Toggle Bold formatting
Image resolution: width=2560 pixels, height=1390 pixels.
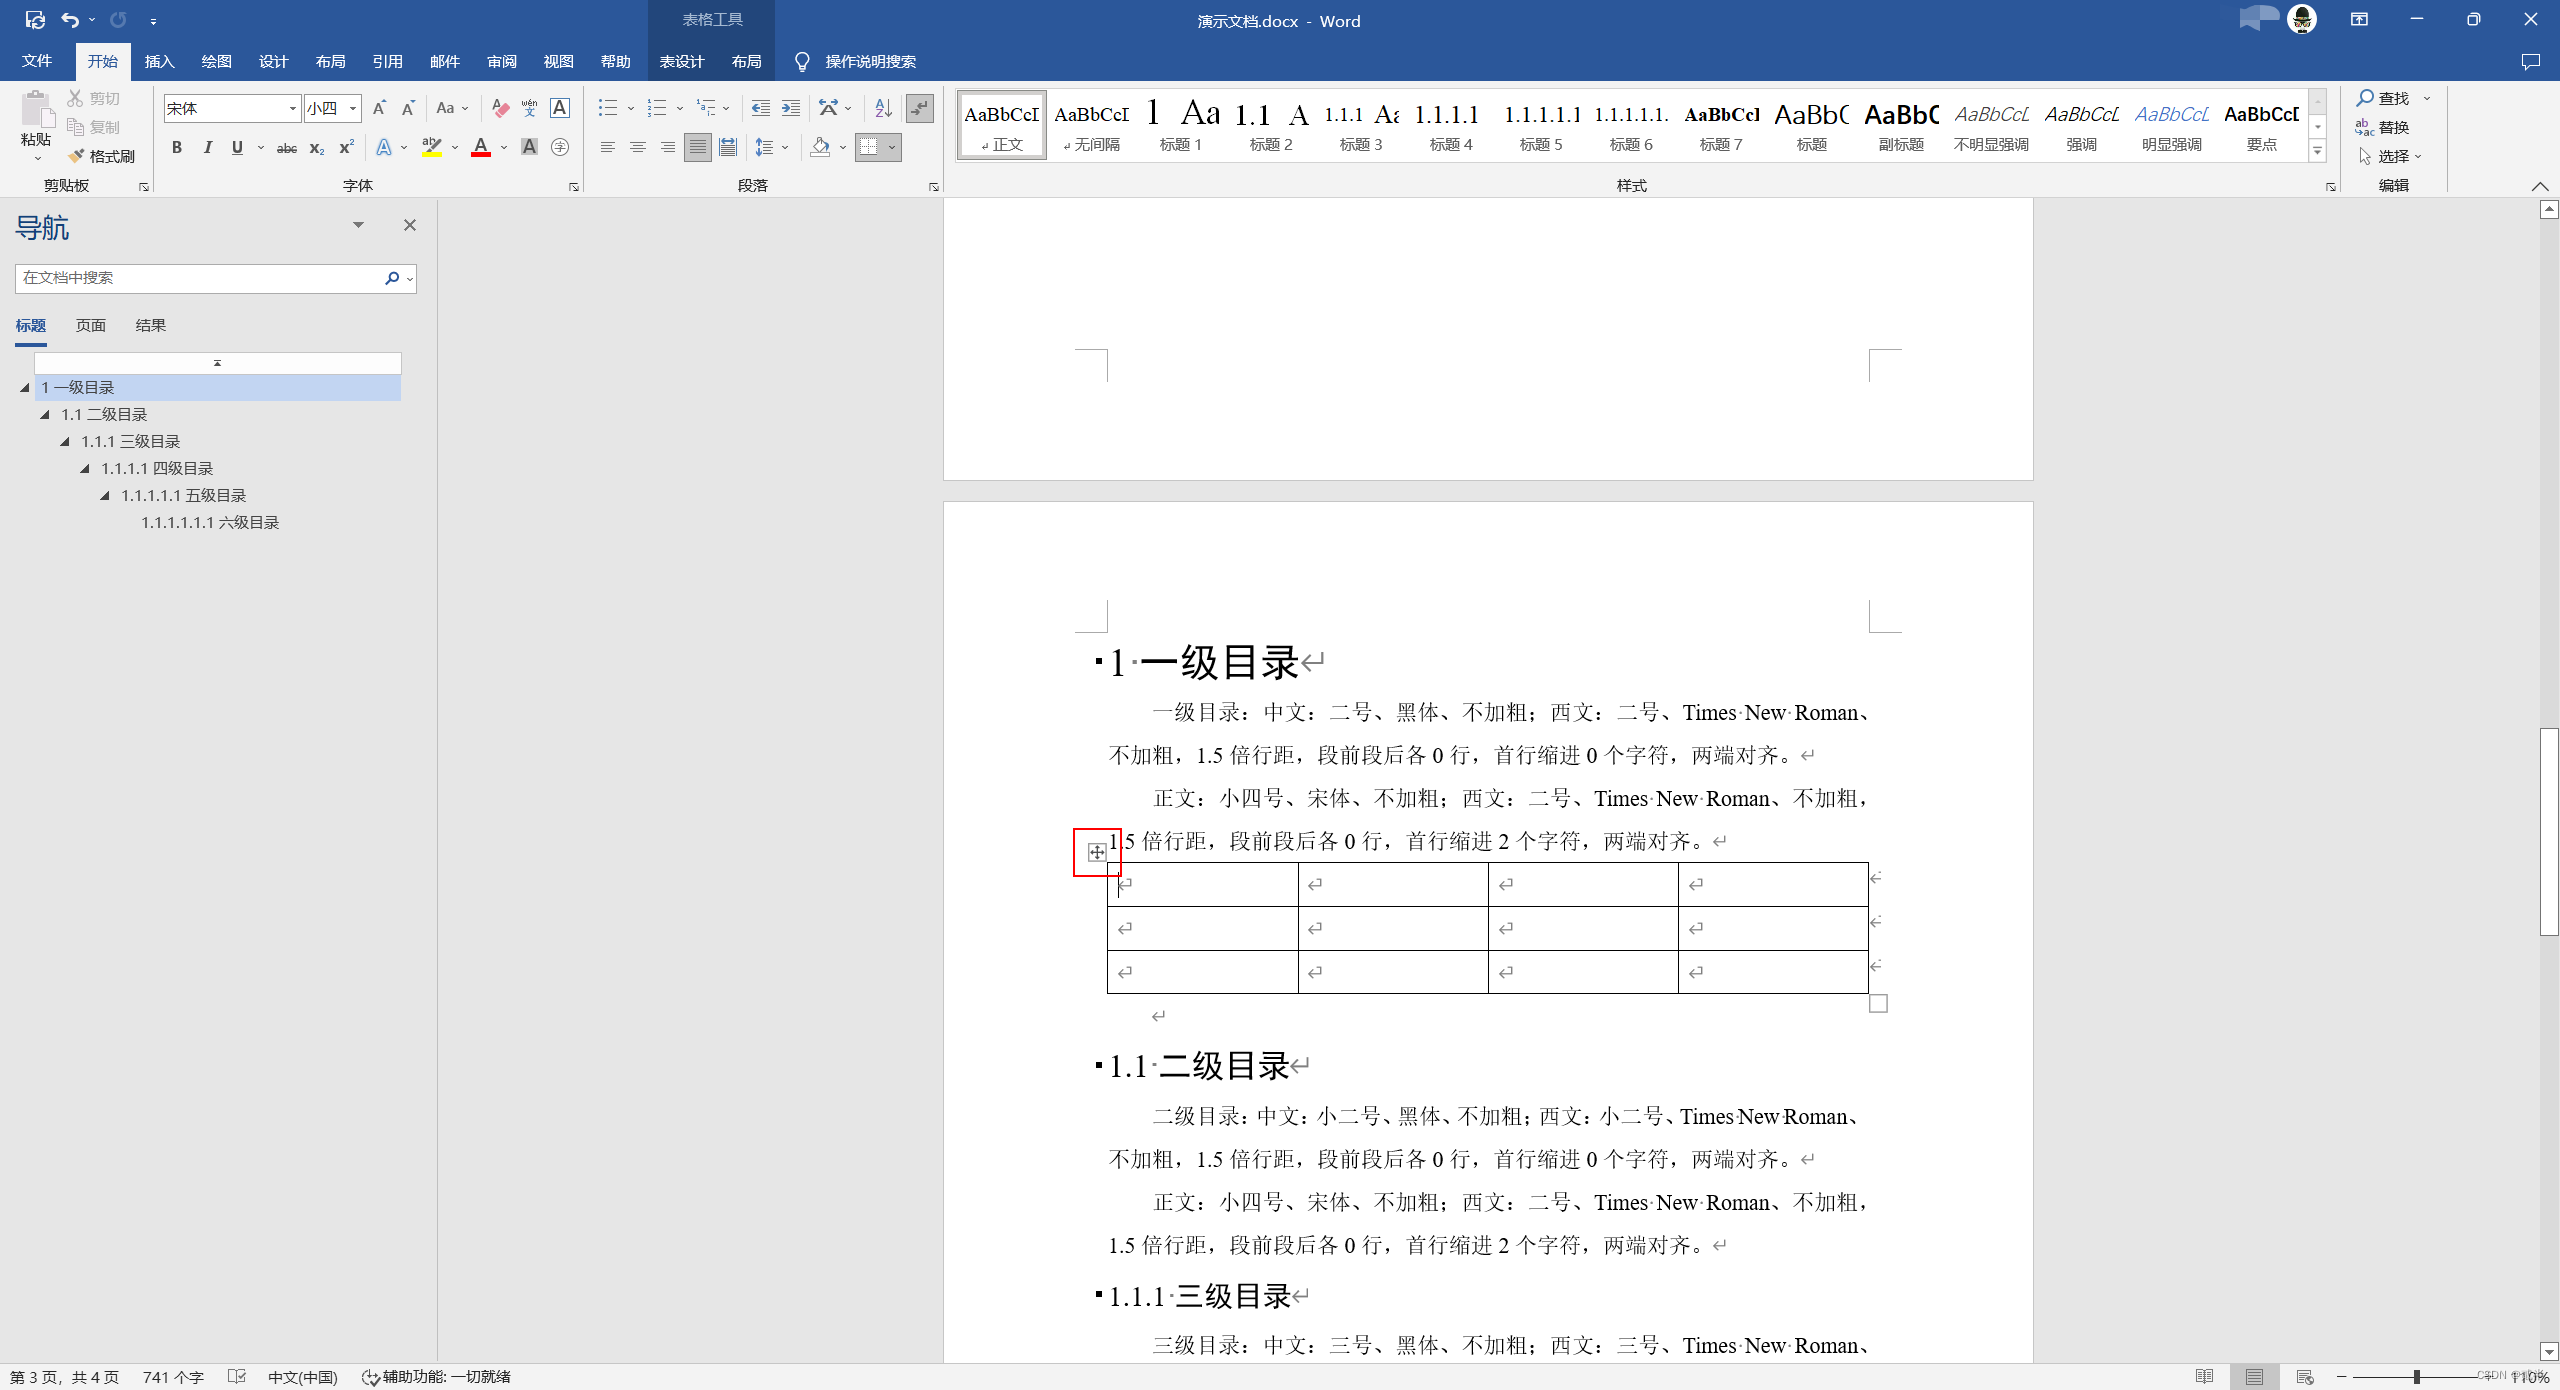pyautogui.click(x=176, y=148)
